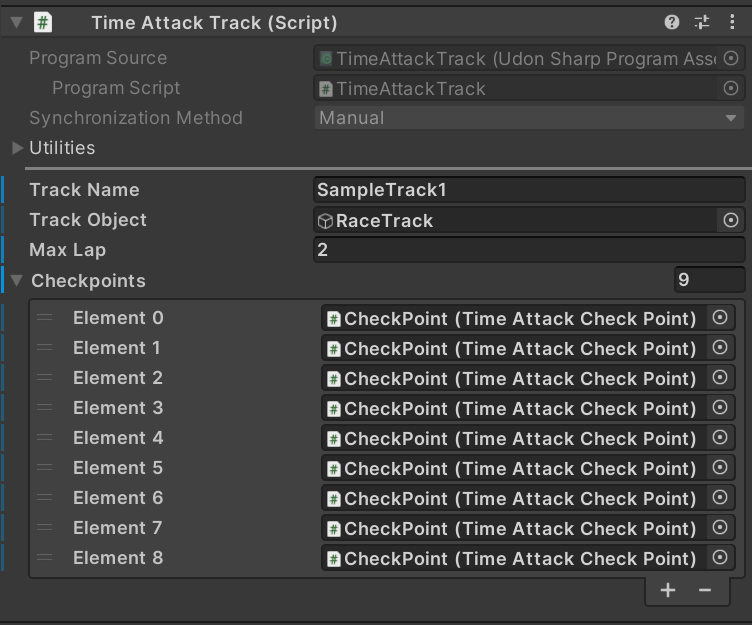
Task: Add a new checkpoint with plus button
Action: pyautogui.click(x=668, y=590)
